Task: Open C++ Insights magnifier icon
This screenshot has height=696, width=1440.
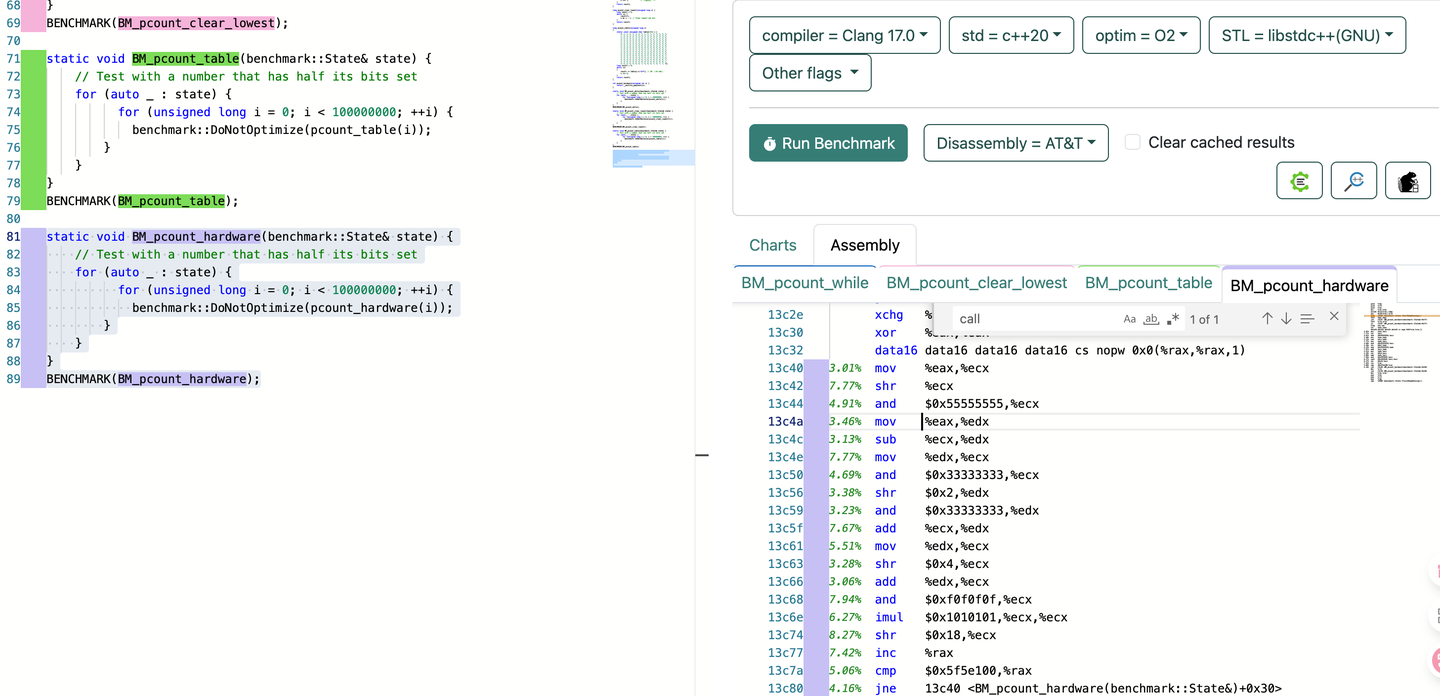Action: (x=1354, y=181)
